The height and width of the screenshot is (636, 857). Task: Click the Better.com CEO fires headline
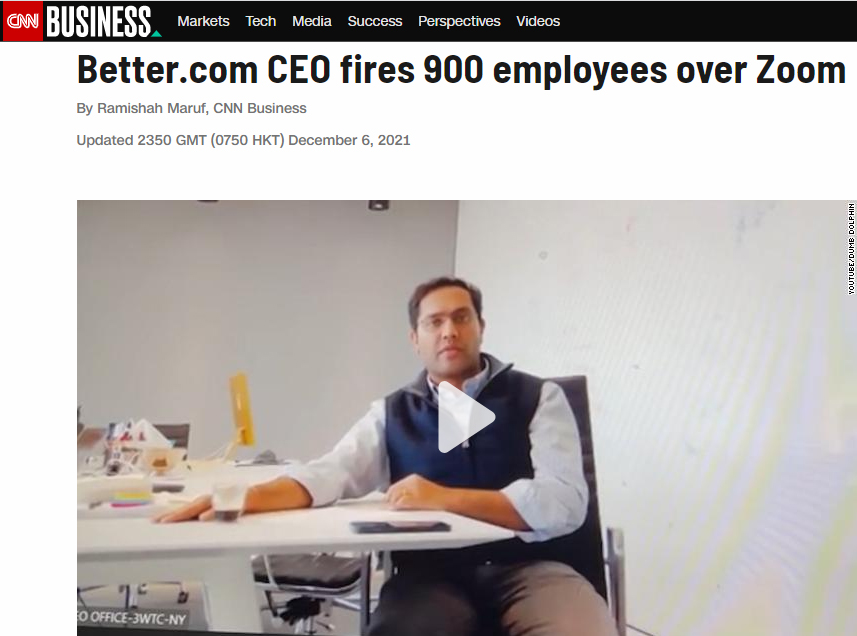462,71
